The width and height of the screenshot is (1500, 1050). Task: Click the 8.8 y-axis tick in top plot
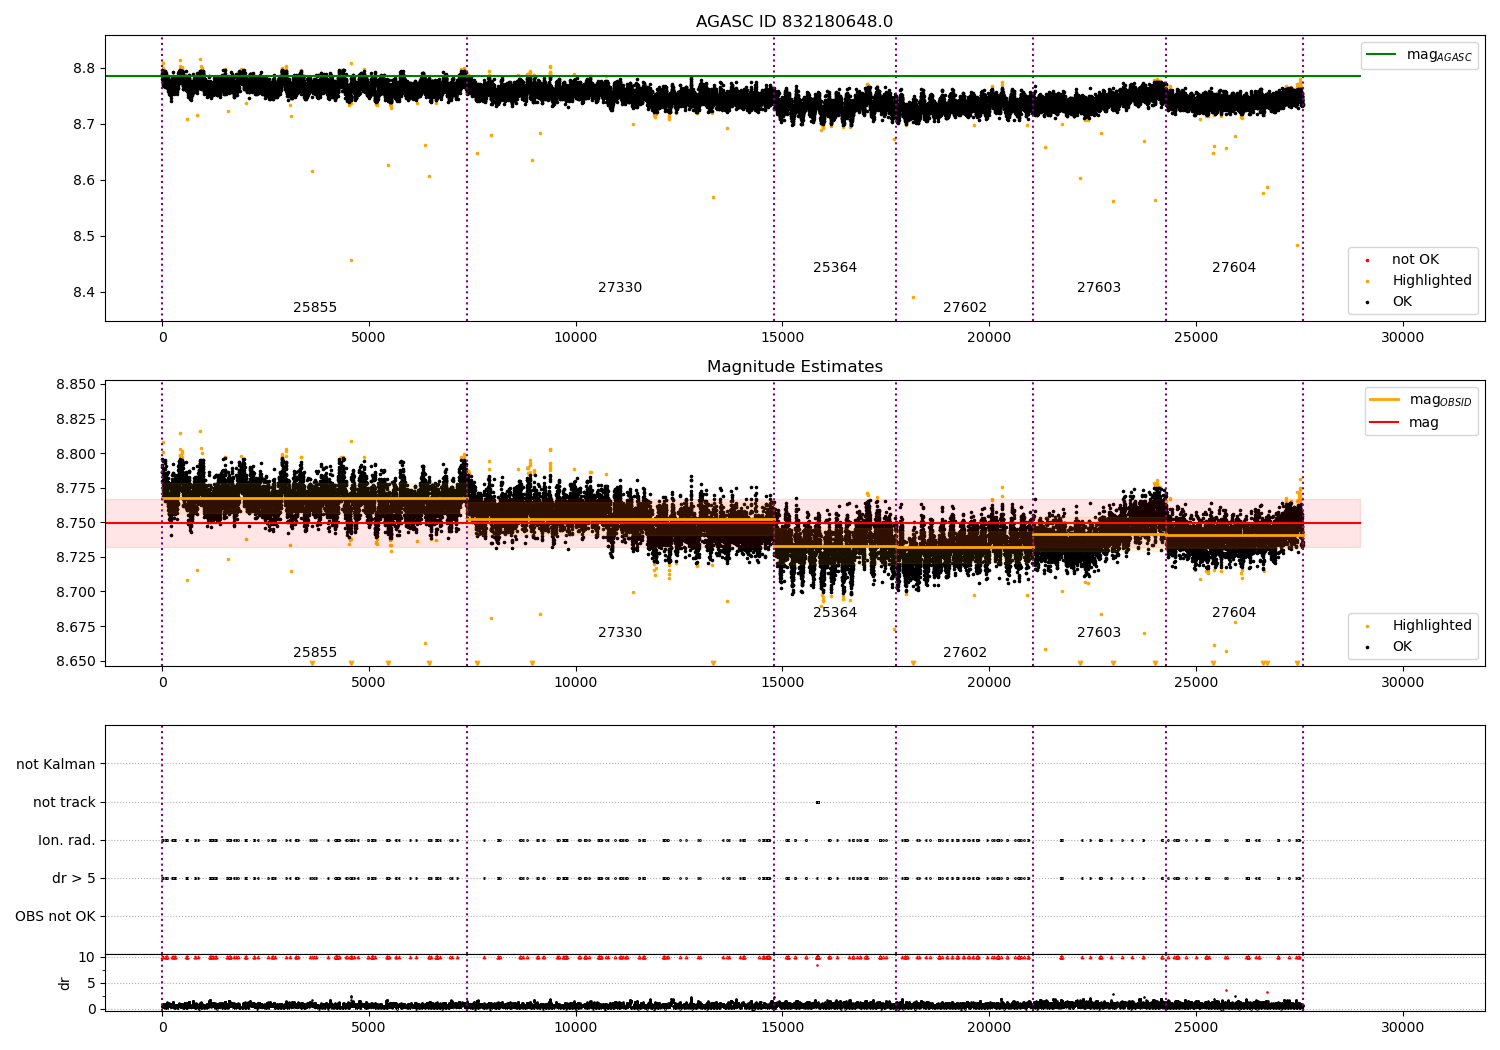click(84, 69)
